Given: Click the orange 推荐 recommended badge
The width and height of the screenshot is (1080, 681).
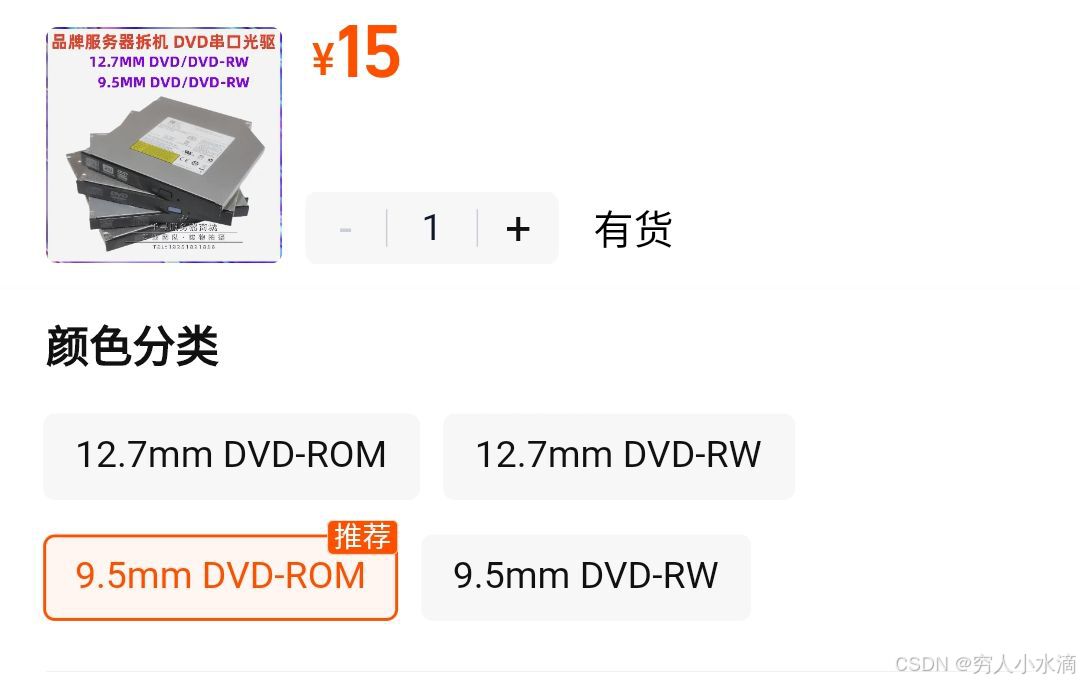Looking at the screenshot, I should point(362,537).
